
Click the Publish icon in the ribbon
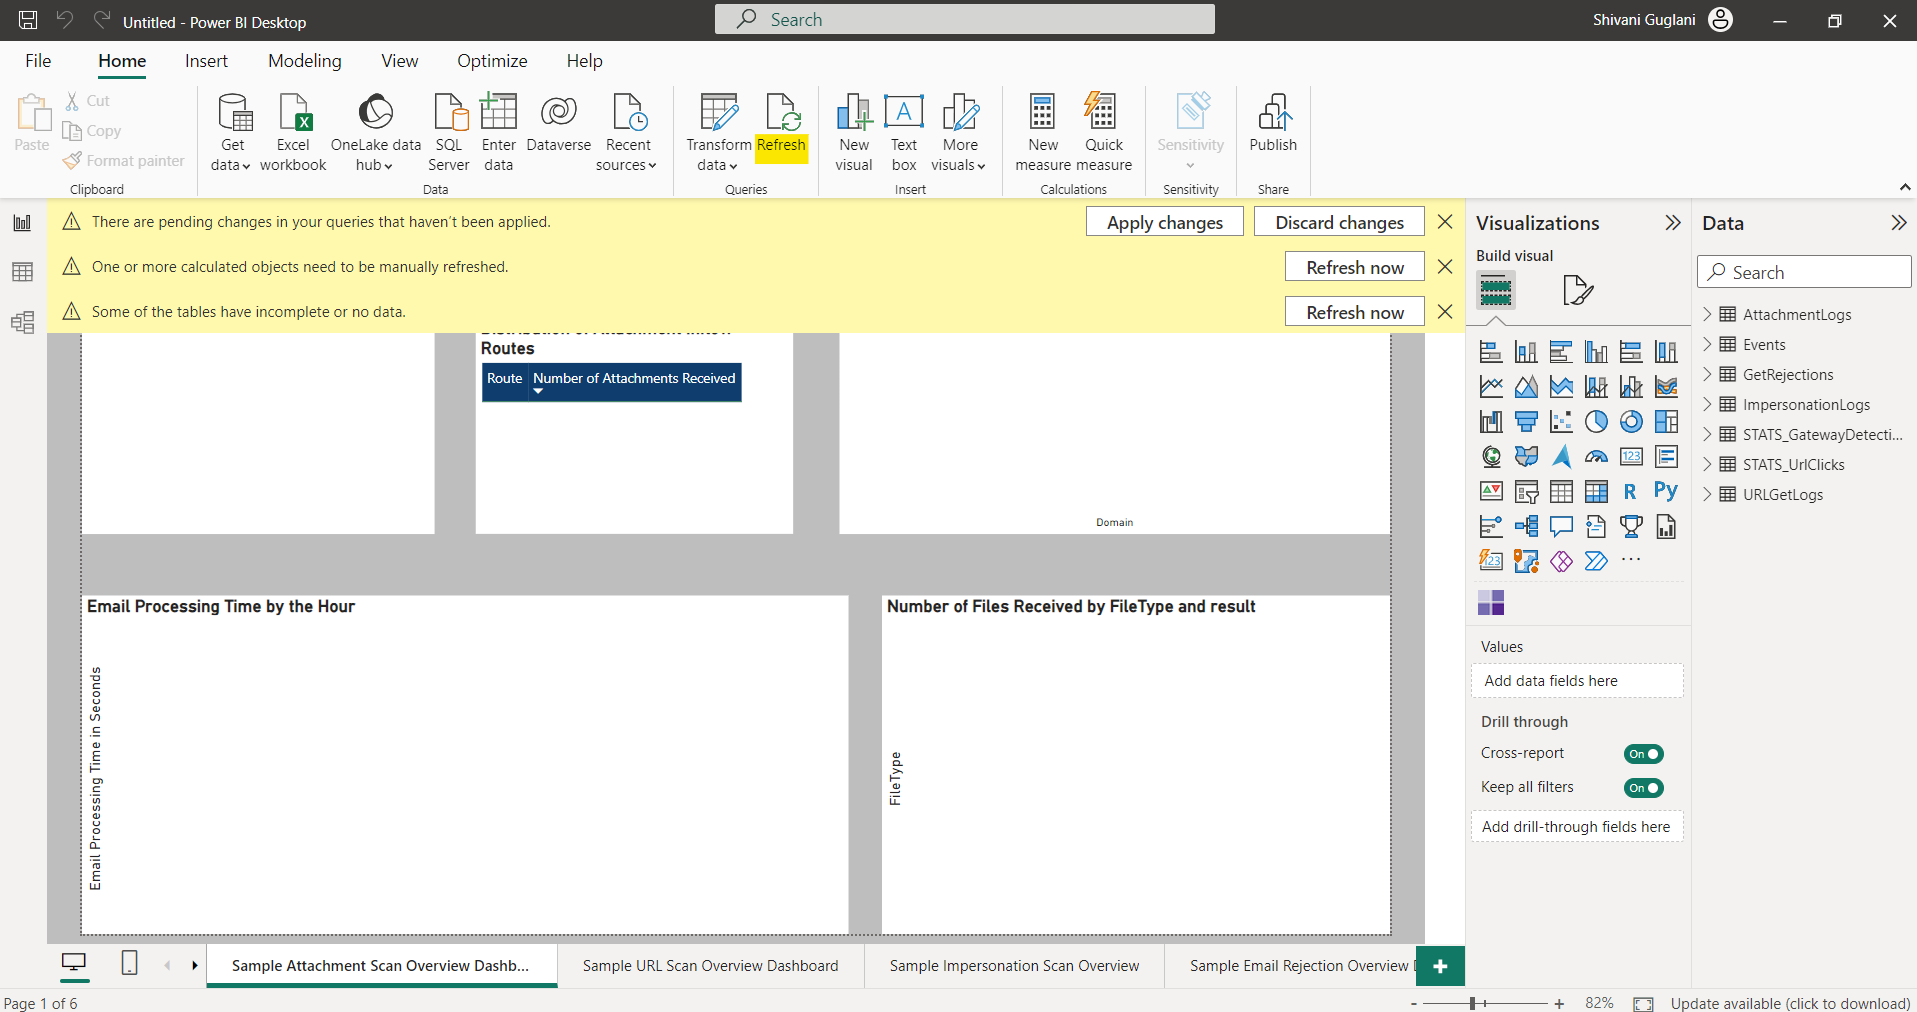(1272, 123)
